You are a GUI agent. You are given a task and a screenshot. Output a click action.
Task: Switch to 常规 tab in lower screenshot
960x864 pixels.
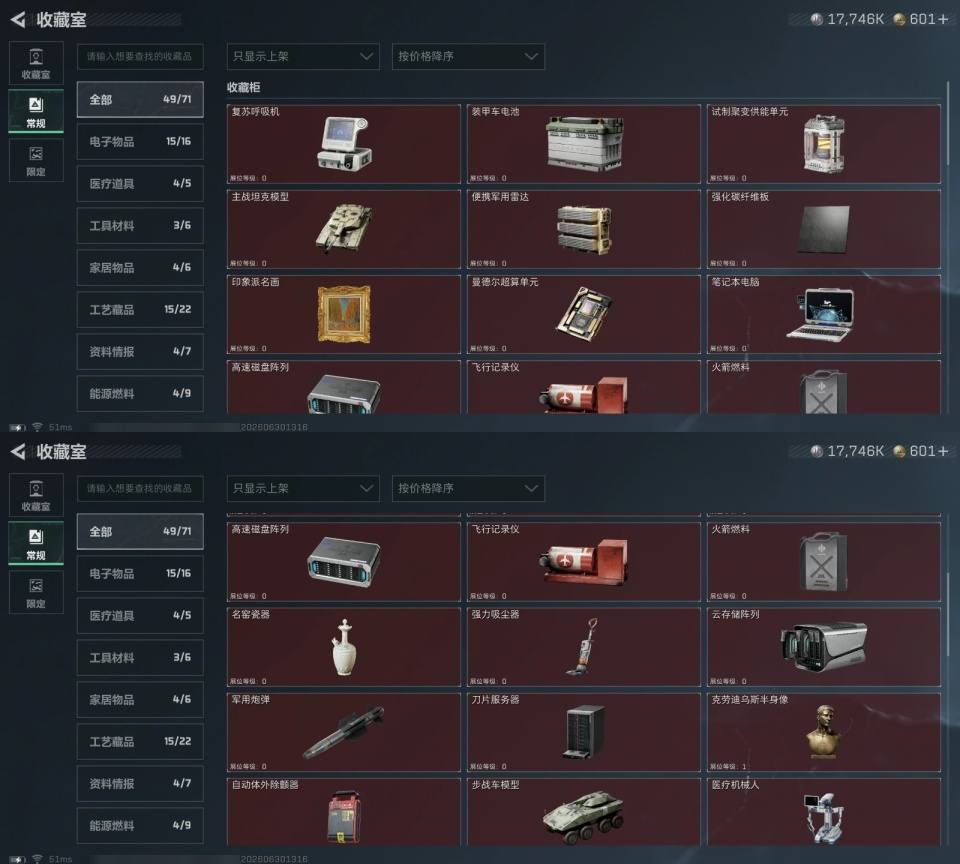click(36, 544)
